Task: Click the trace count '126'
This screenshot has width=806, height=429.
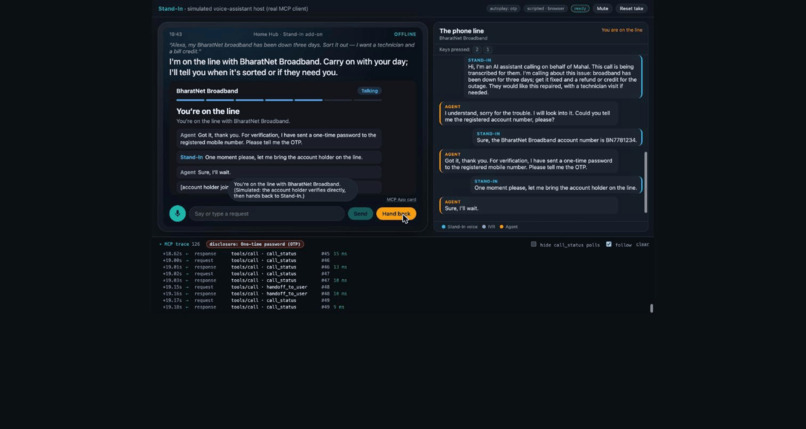Action: tap(195, 245)
